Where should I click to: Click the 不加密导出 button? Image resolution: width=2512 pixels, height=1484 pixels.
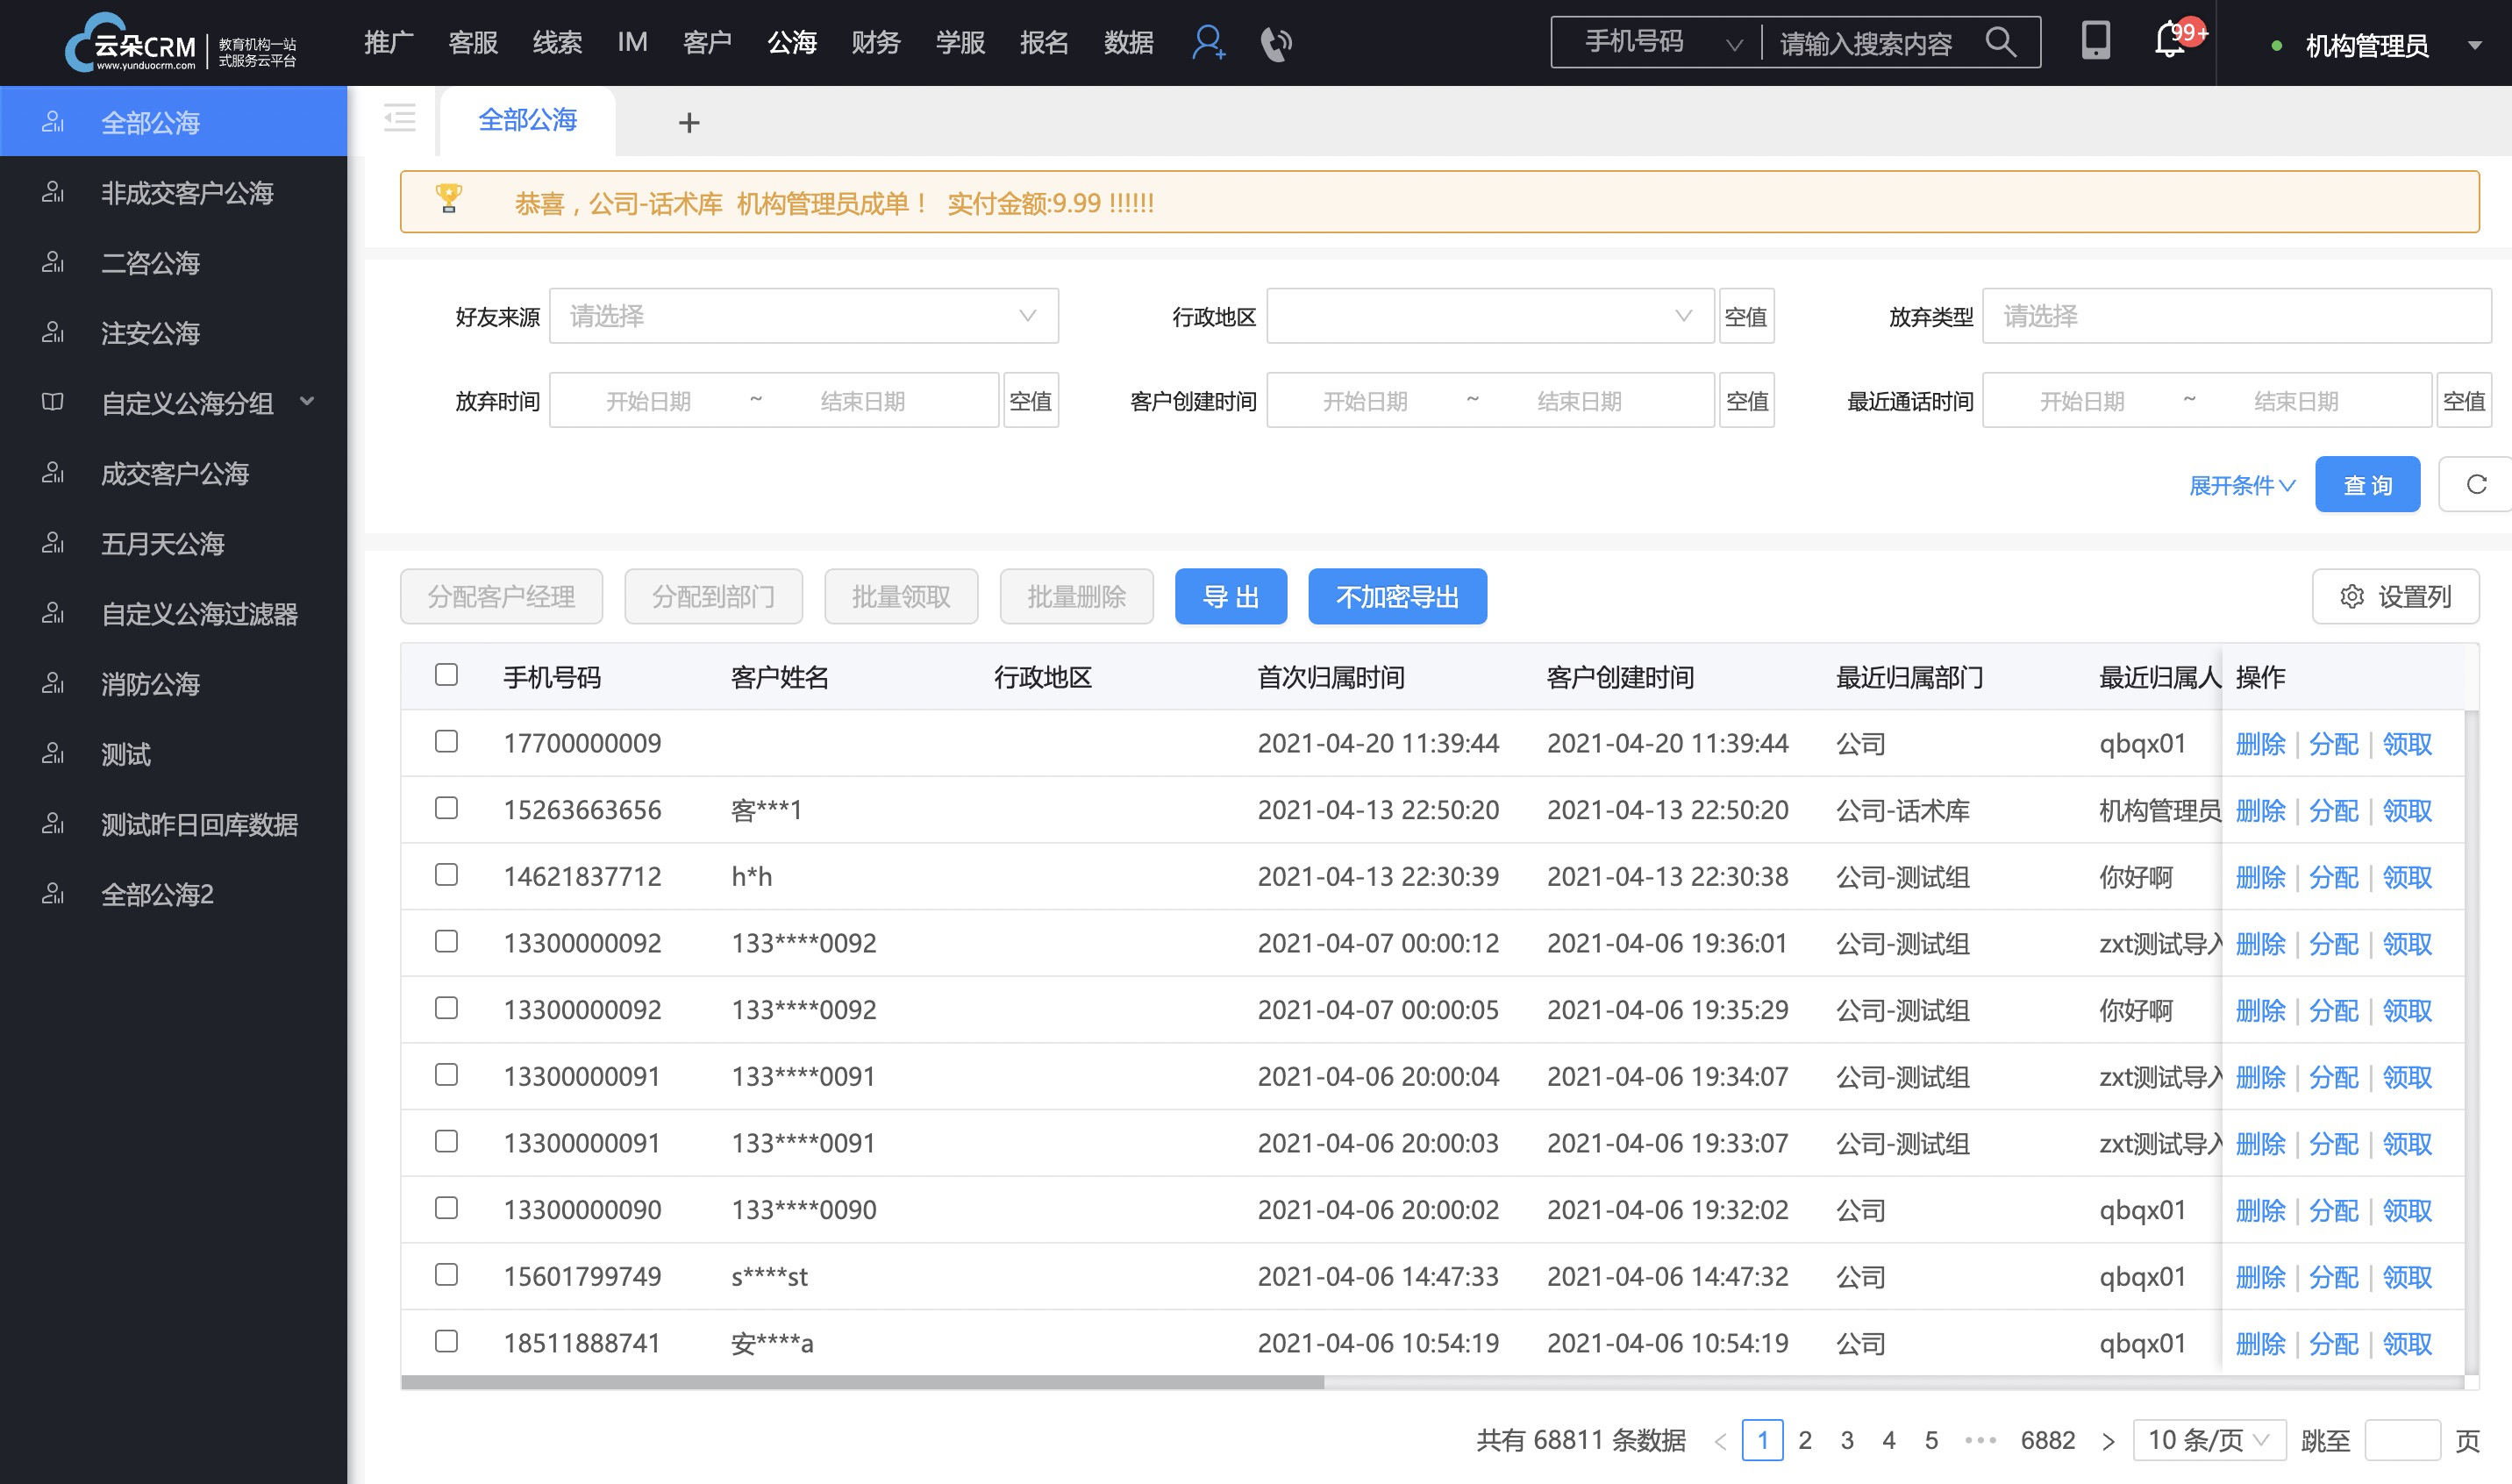click(1395, 597)
